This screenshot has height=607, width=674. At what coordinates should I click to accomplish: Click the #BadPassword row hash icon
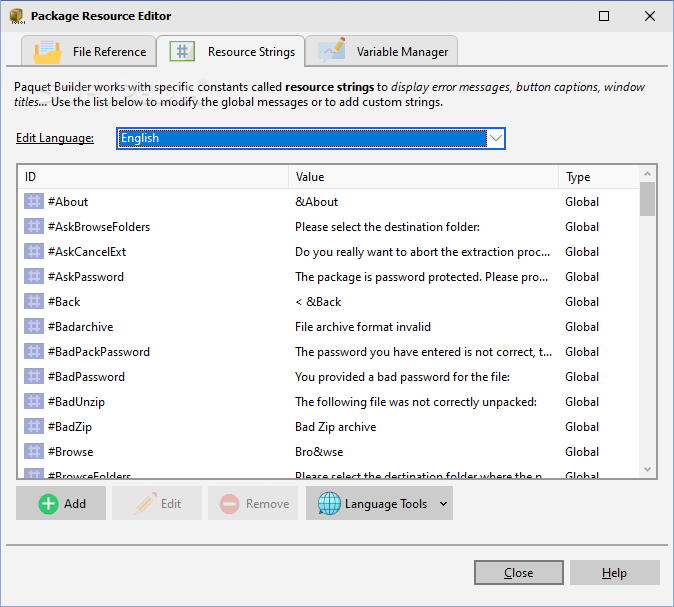point(34,376)
